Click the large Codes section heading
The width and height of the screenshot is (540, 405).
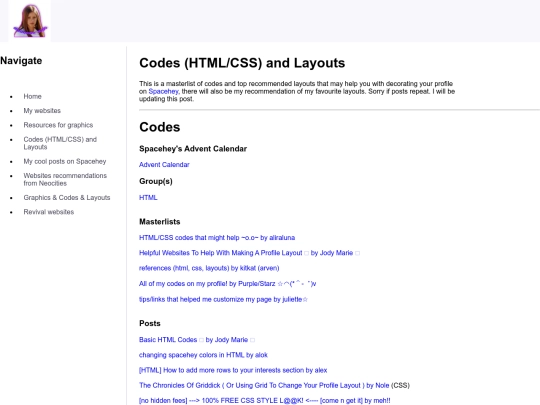159,127
